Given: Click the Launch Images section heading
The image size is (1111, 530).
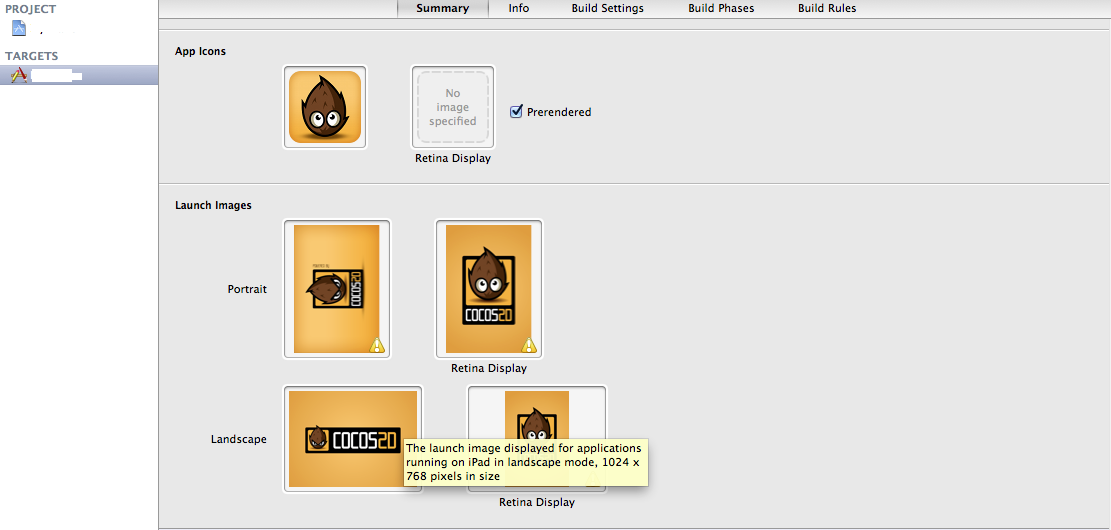Looking at the screenshot, I should pyautogui.click(x=213, y=205).
